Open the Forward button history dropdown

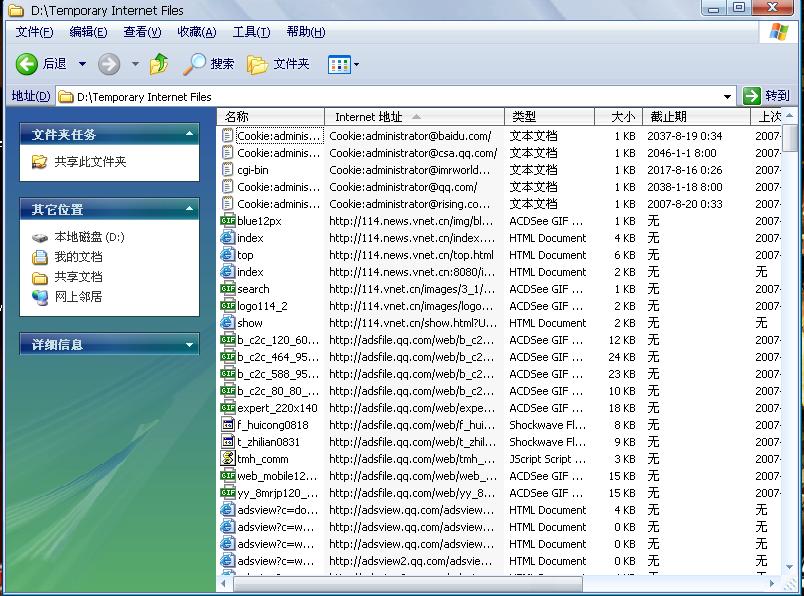tap(135, 64)
